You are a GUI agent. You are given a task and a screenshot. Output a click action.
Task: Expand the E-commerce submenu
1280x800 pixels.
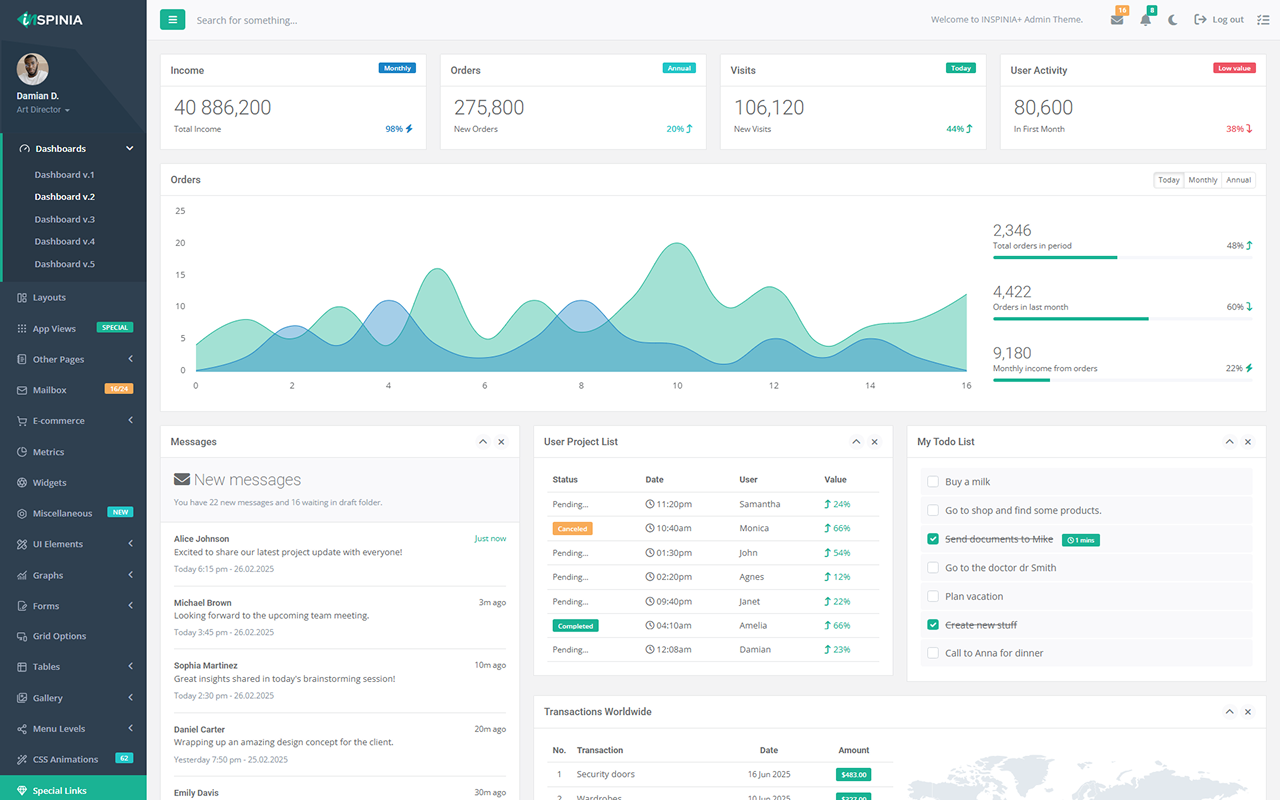pos(130,421)
